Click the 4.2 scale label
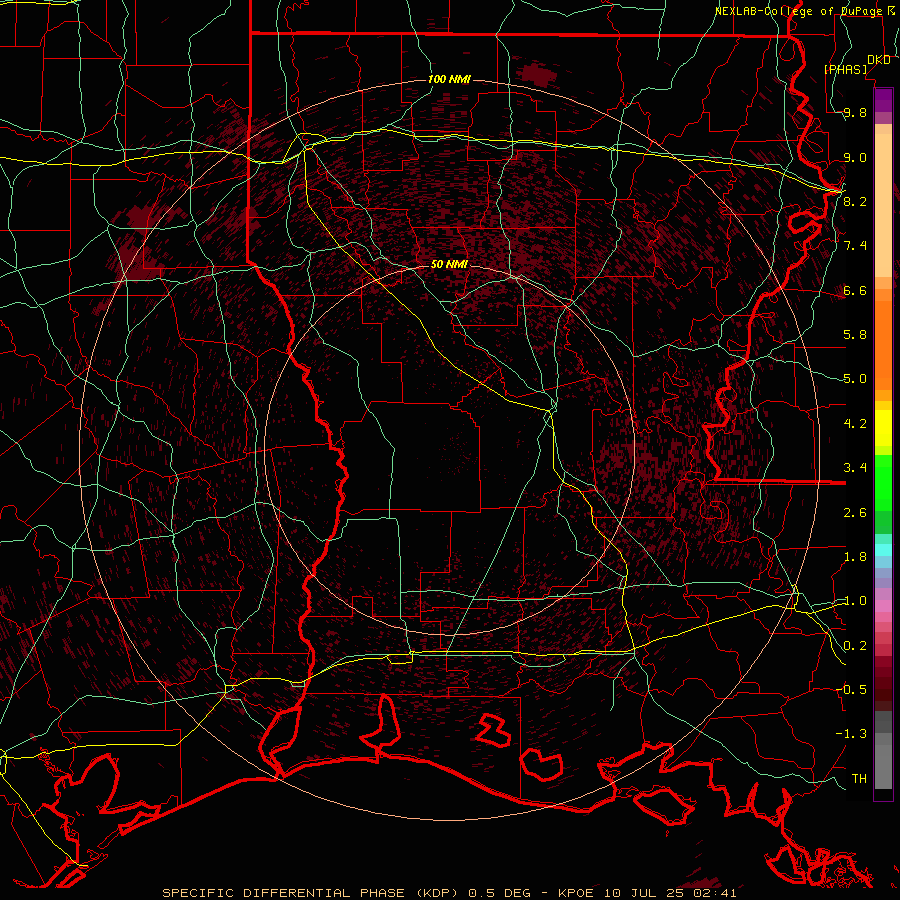900x900 pixels. pos(855,424)
